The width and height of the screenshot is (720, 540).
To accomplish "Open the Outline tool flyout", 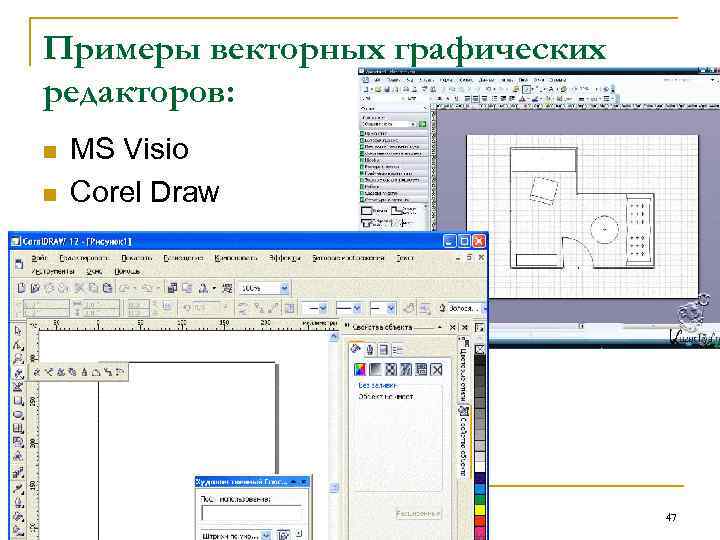I will [18, 503].
